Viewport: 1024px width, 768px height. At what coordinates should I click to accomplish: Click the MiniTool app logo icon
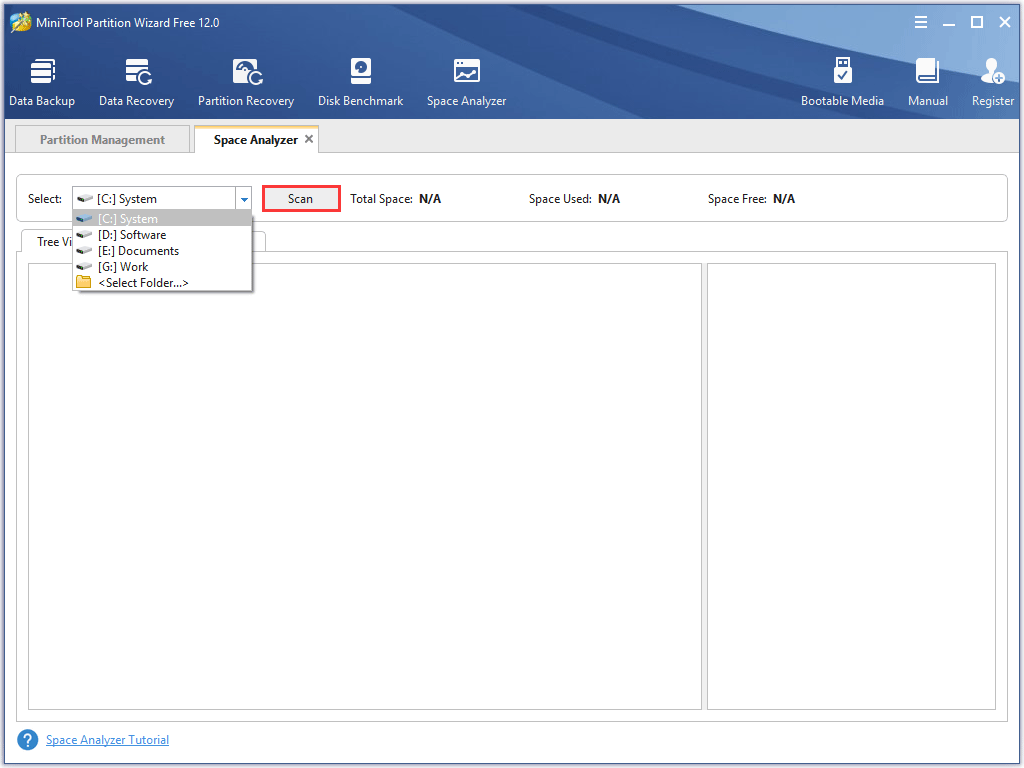20,22
